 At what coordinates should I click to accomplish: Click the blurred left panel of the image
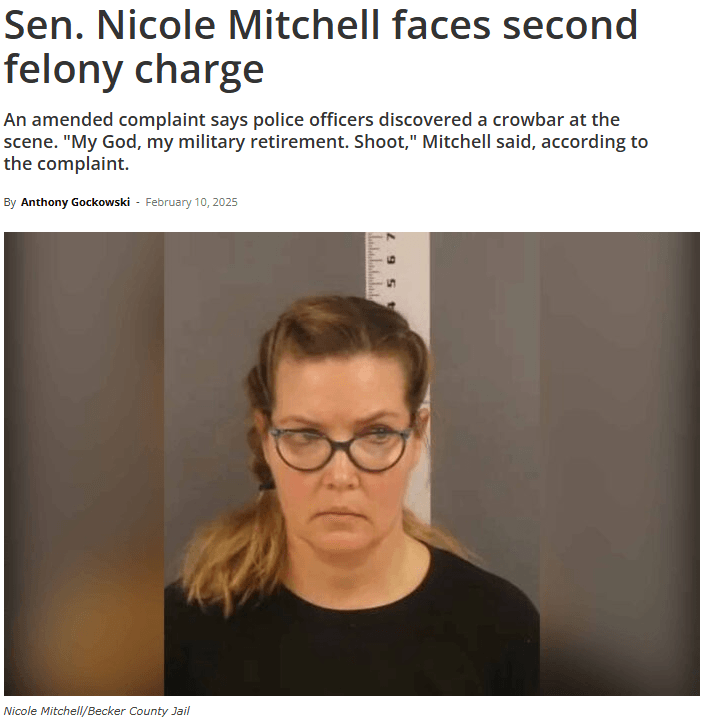(x=84, y=464)
